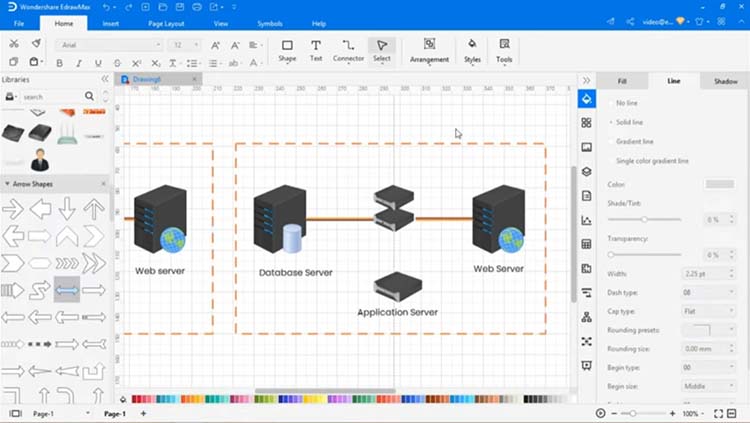
Task: Apply strikethrough formatting
Action: [117, 63]
